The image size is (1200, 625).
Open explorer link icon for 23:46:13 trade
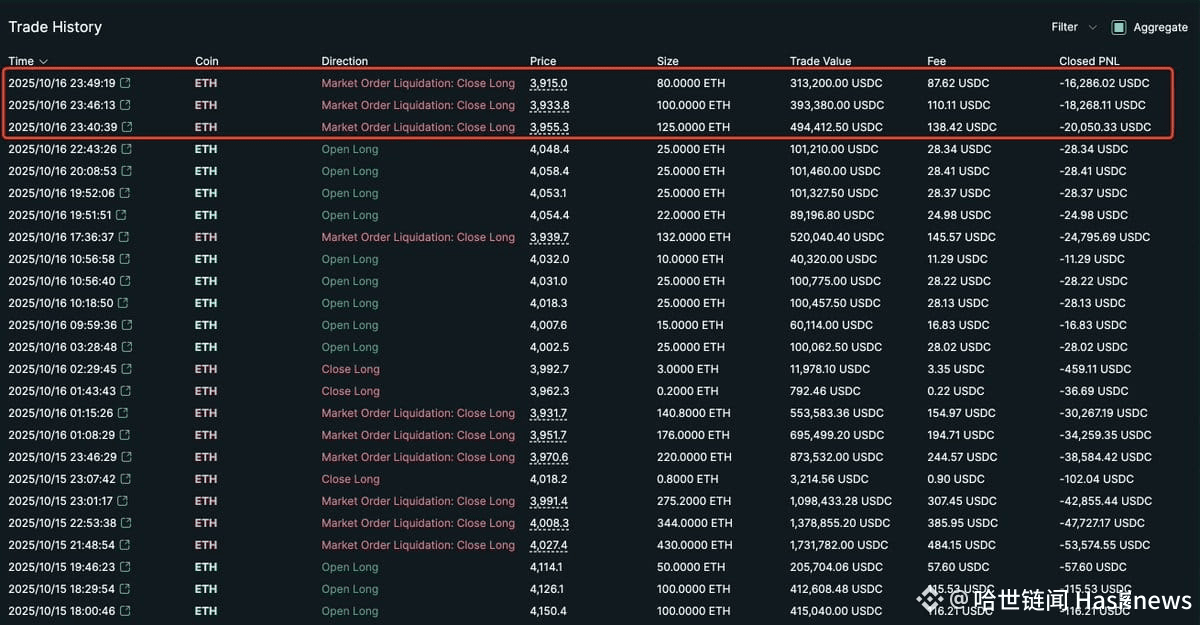(126, 105)
